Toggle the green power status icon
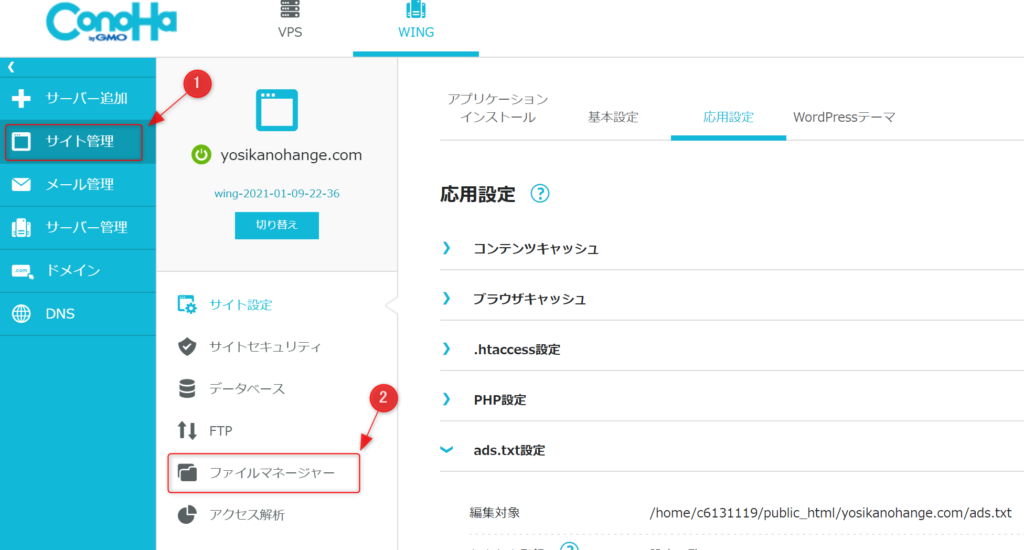The width and height of the screenshot is (1024, 550). 201,155
